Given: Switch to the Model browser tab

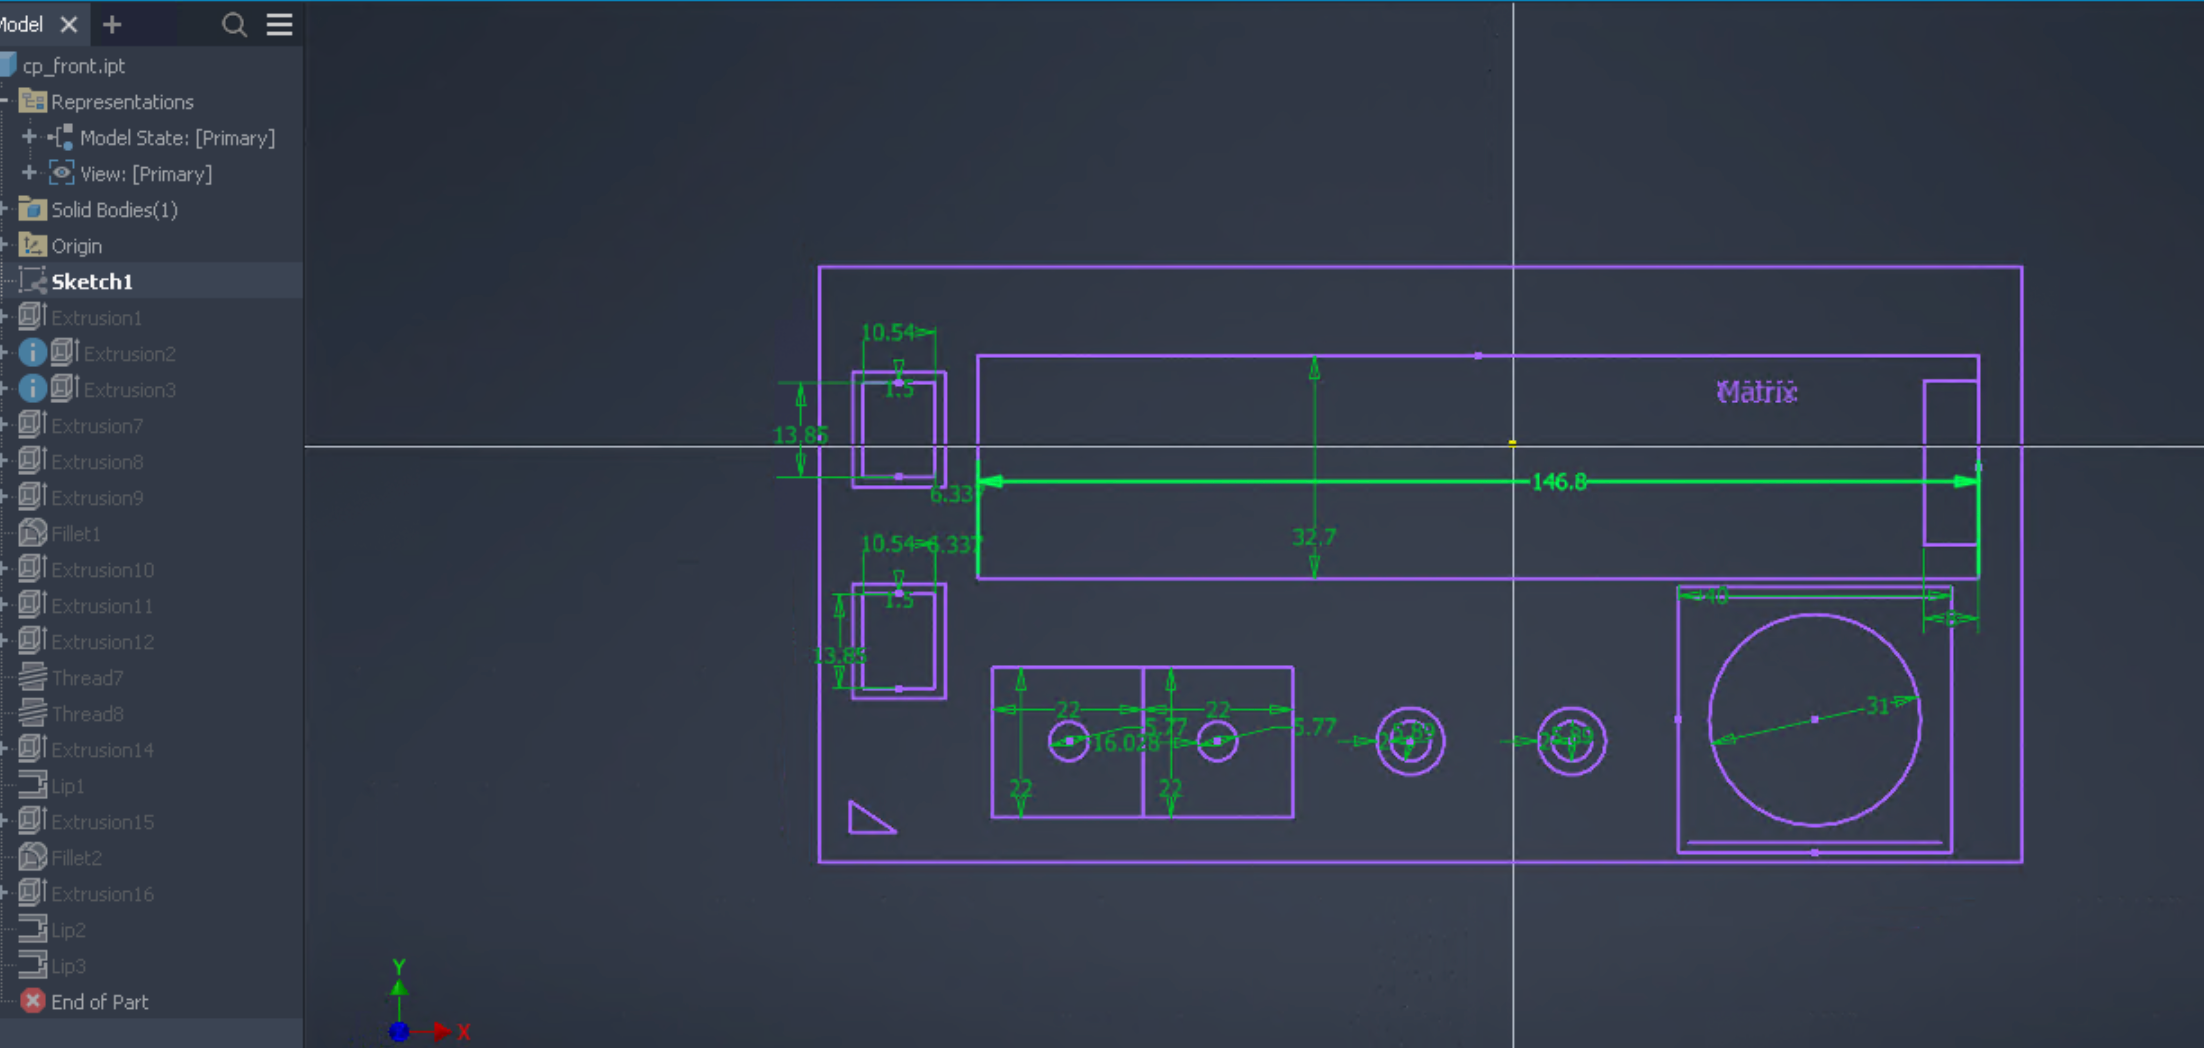Looking at the screenshot, I should point(22,25).
